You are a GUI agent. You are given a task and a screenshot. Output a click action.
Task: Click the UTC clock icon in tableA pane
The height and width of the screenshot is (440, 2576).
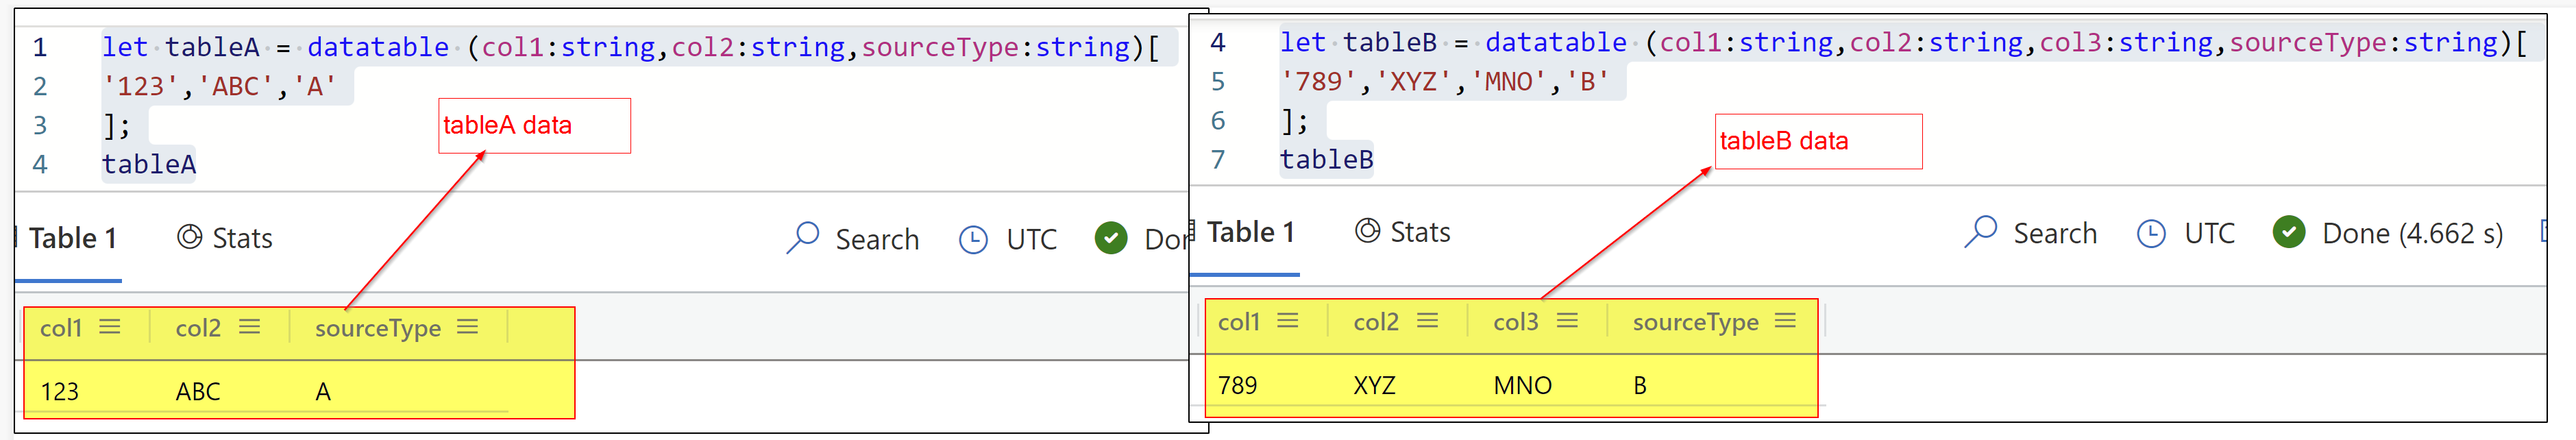point(973,240)
